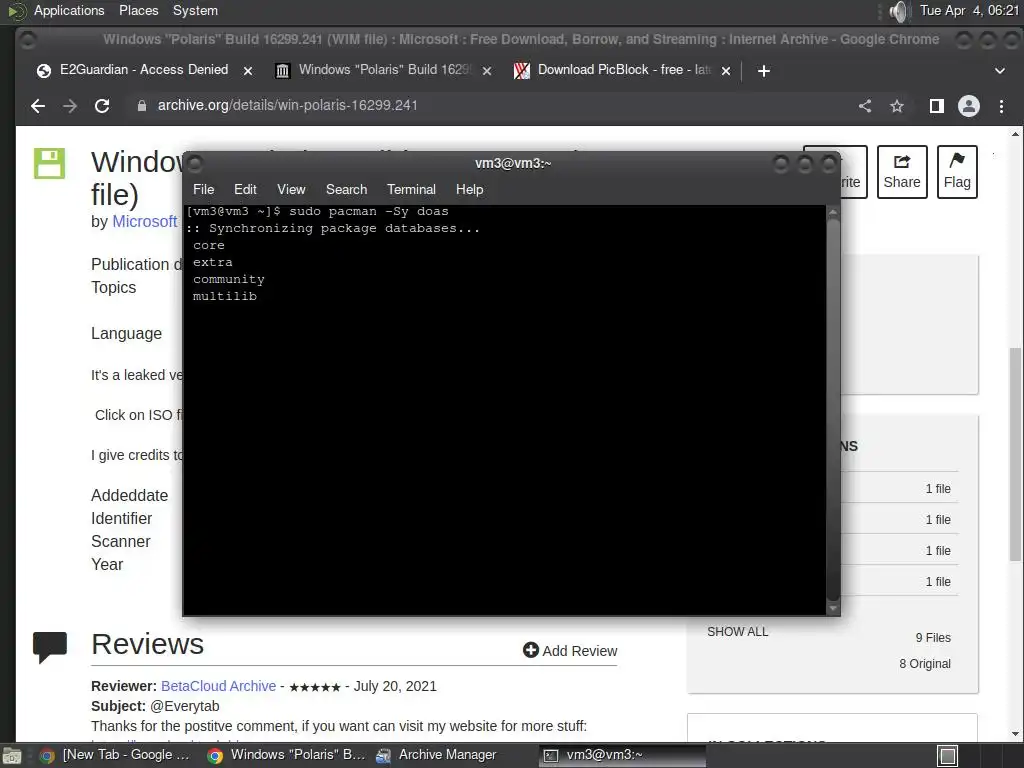
Task: Click the Chrome page vertical scrollbar thumb
Action: coord(1015,454)
